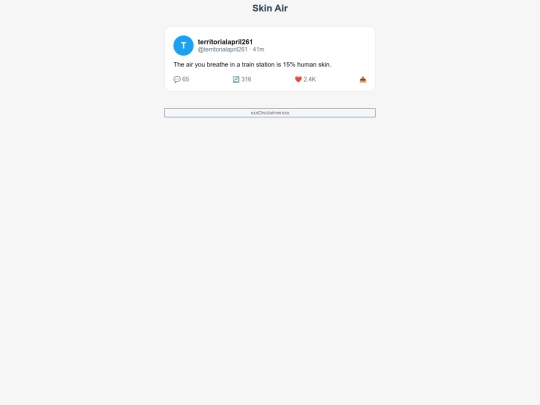Click the words human skin in the post
Image resolution: width=540 pixels, height=405 pixels.
314,64
